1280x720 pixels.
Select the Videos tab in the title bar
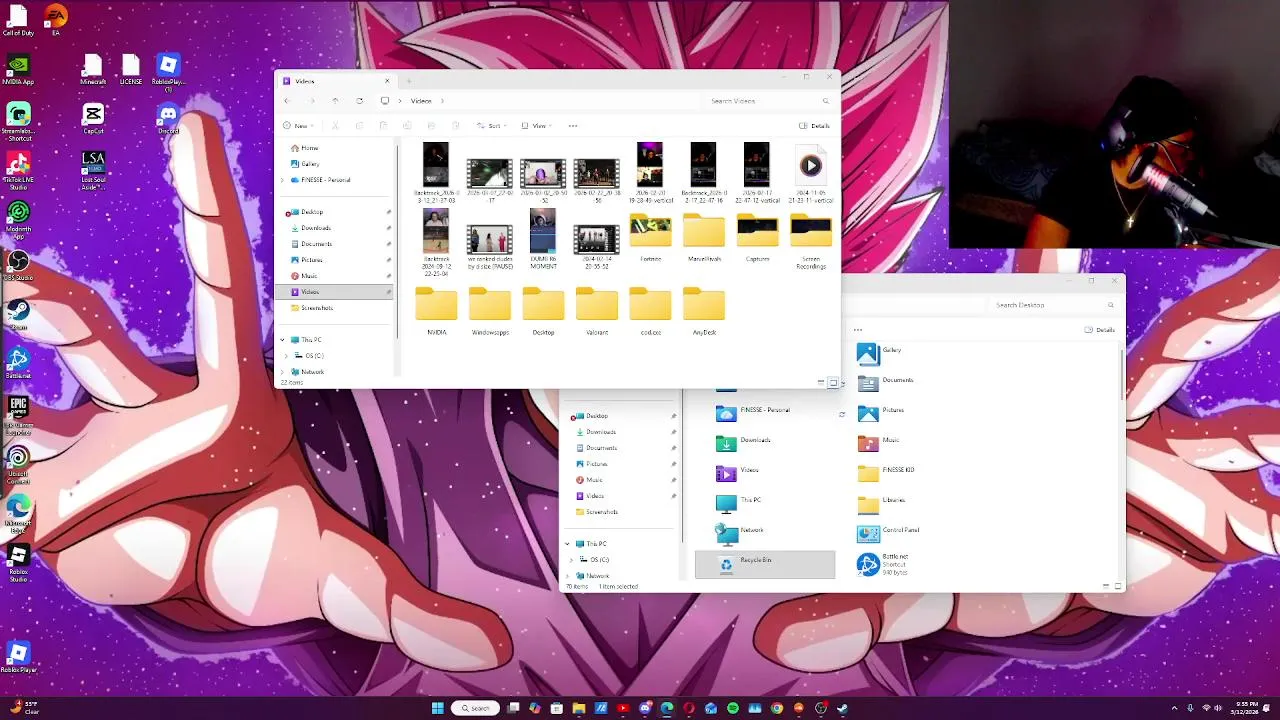pyautogui.click(x=335, y=81)
